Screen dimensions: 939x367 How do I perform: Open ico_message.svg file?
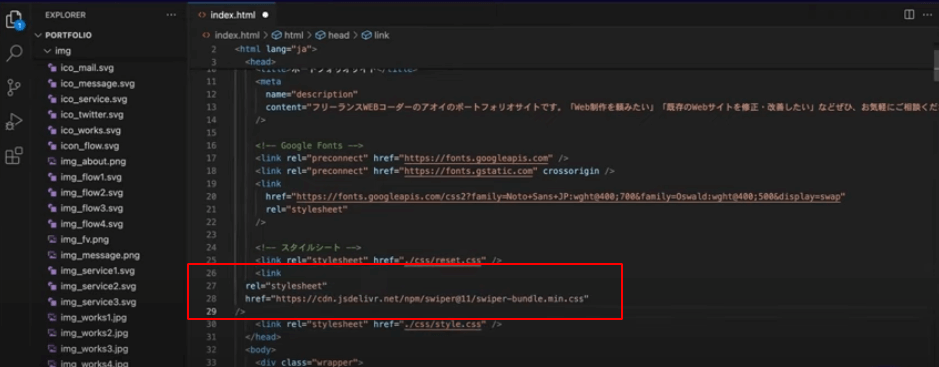(x=98, y=83)
